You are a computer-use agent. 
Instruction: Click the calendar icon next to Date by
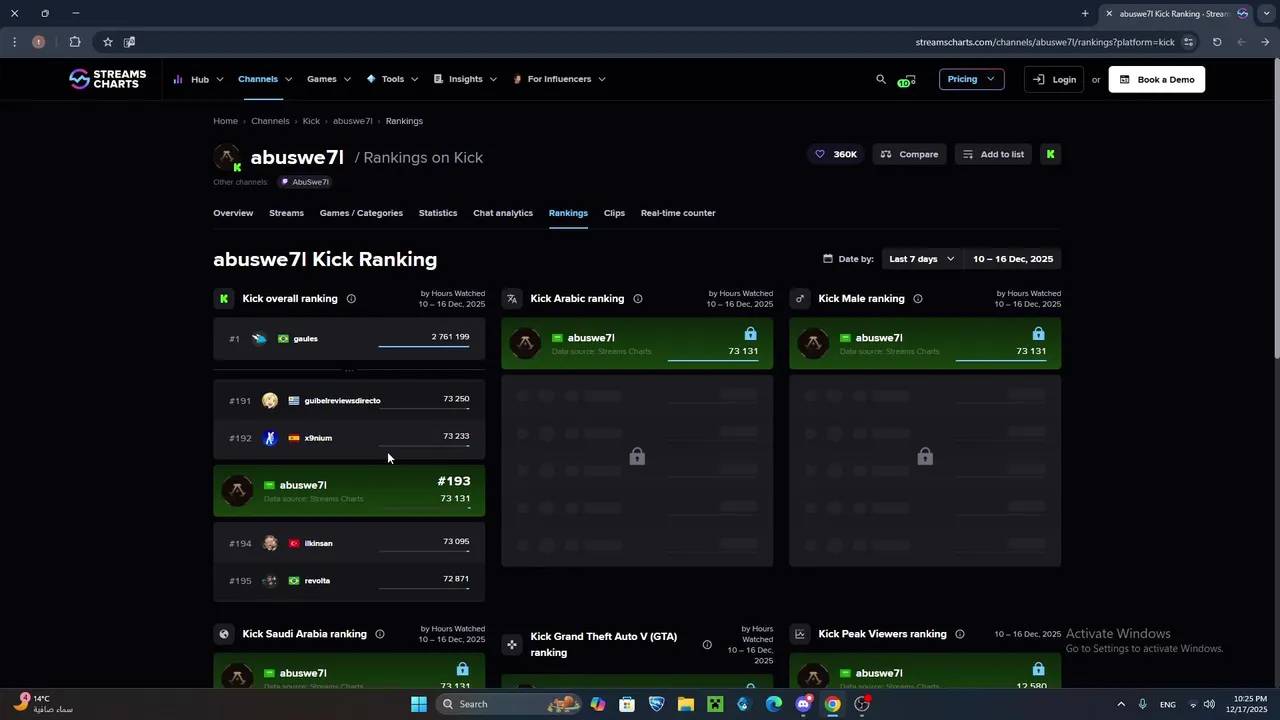coord(828,259)
